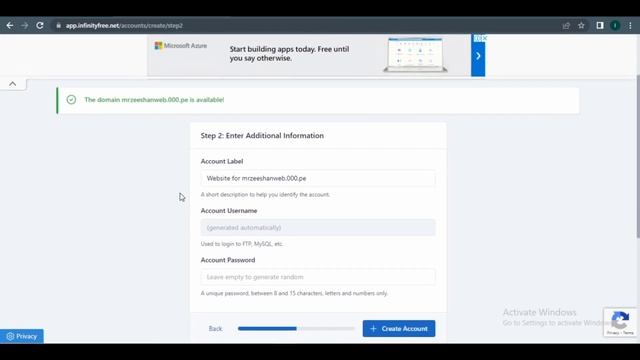Click the 'A short description' hint text
This screenshot has height=360, width=640.
click(265, 194)
